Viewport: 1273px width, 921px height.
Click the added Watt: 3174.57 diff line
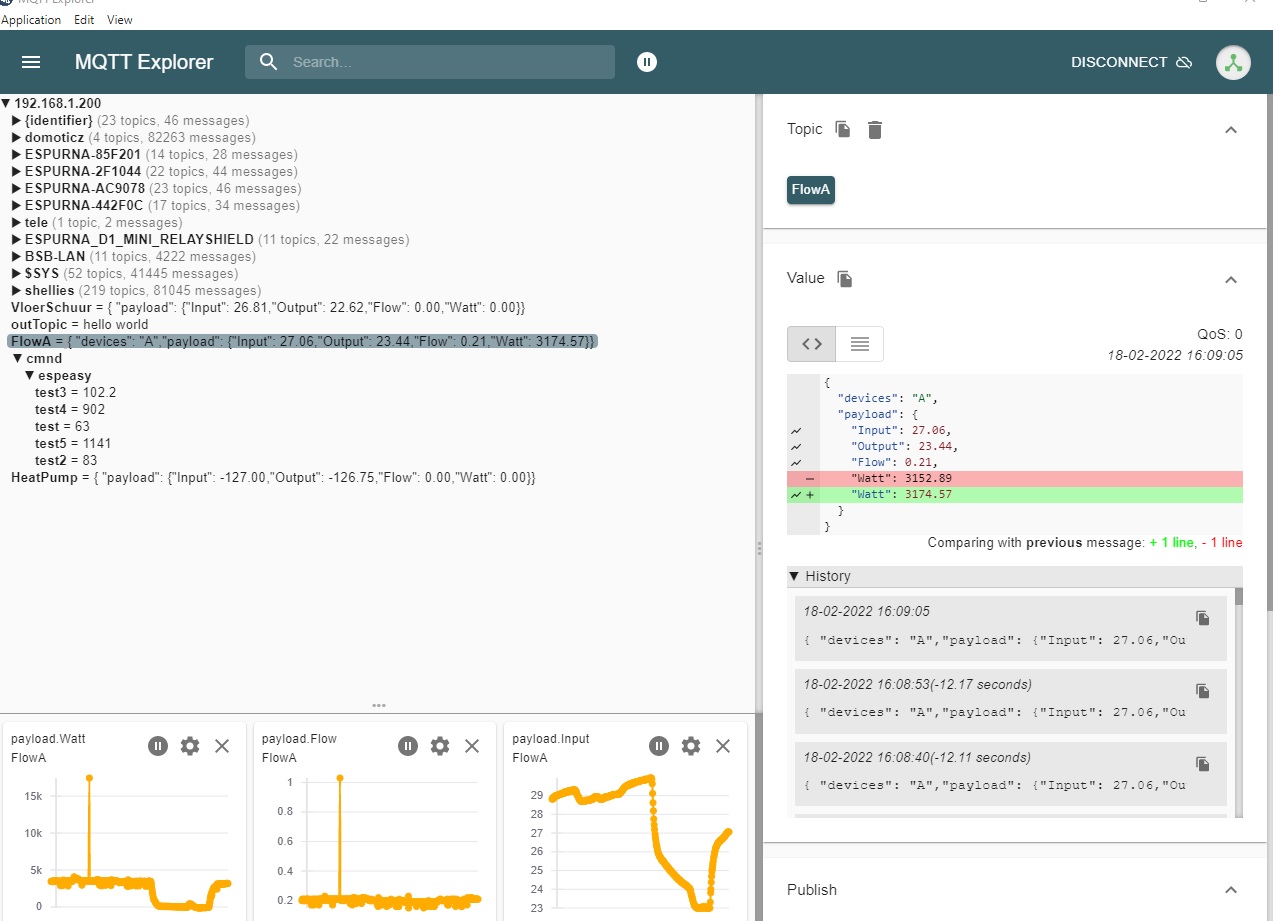pos(1015,494)
